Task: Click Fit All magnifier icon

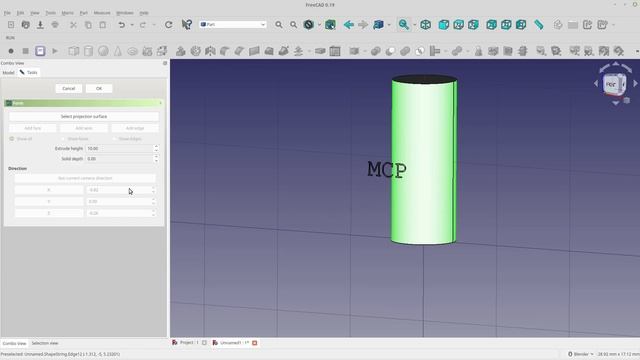Action: point(279,25)
